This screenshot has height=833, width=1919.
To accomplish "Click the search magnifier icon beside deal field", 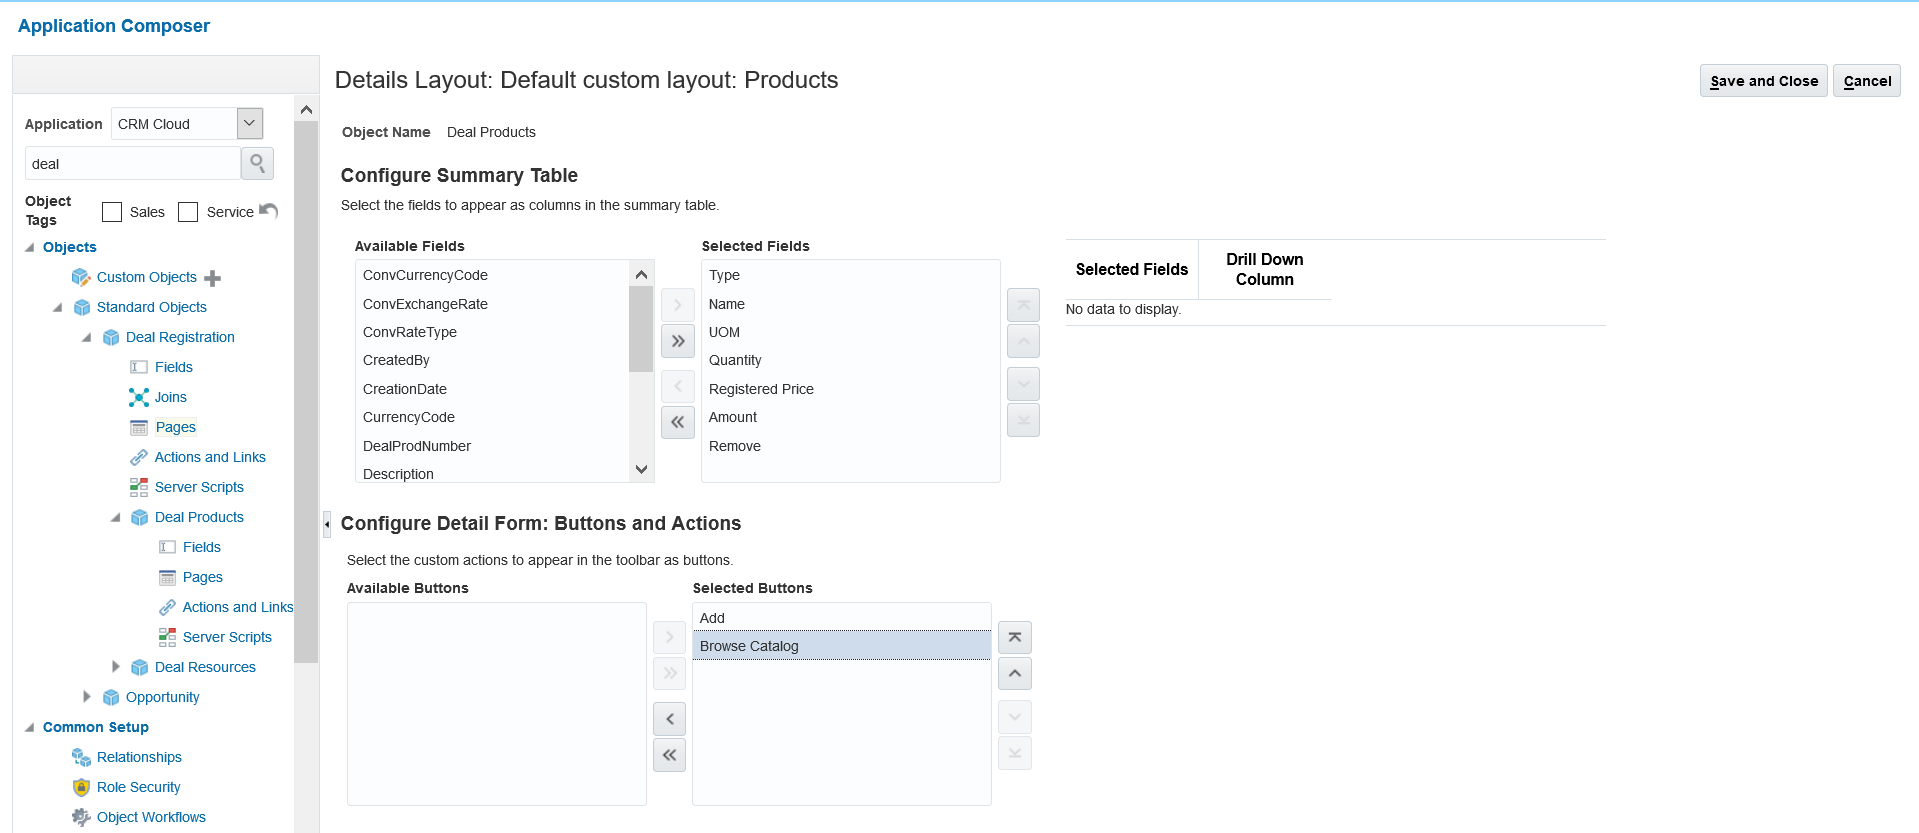I will (257, 163).
